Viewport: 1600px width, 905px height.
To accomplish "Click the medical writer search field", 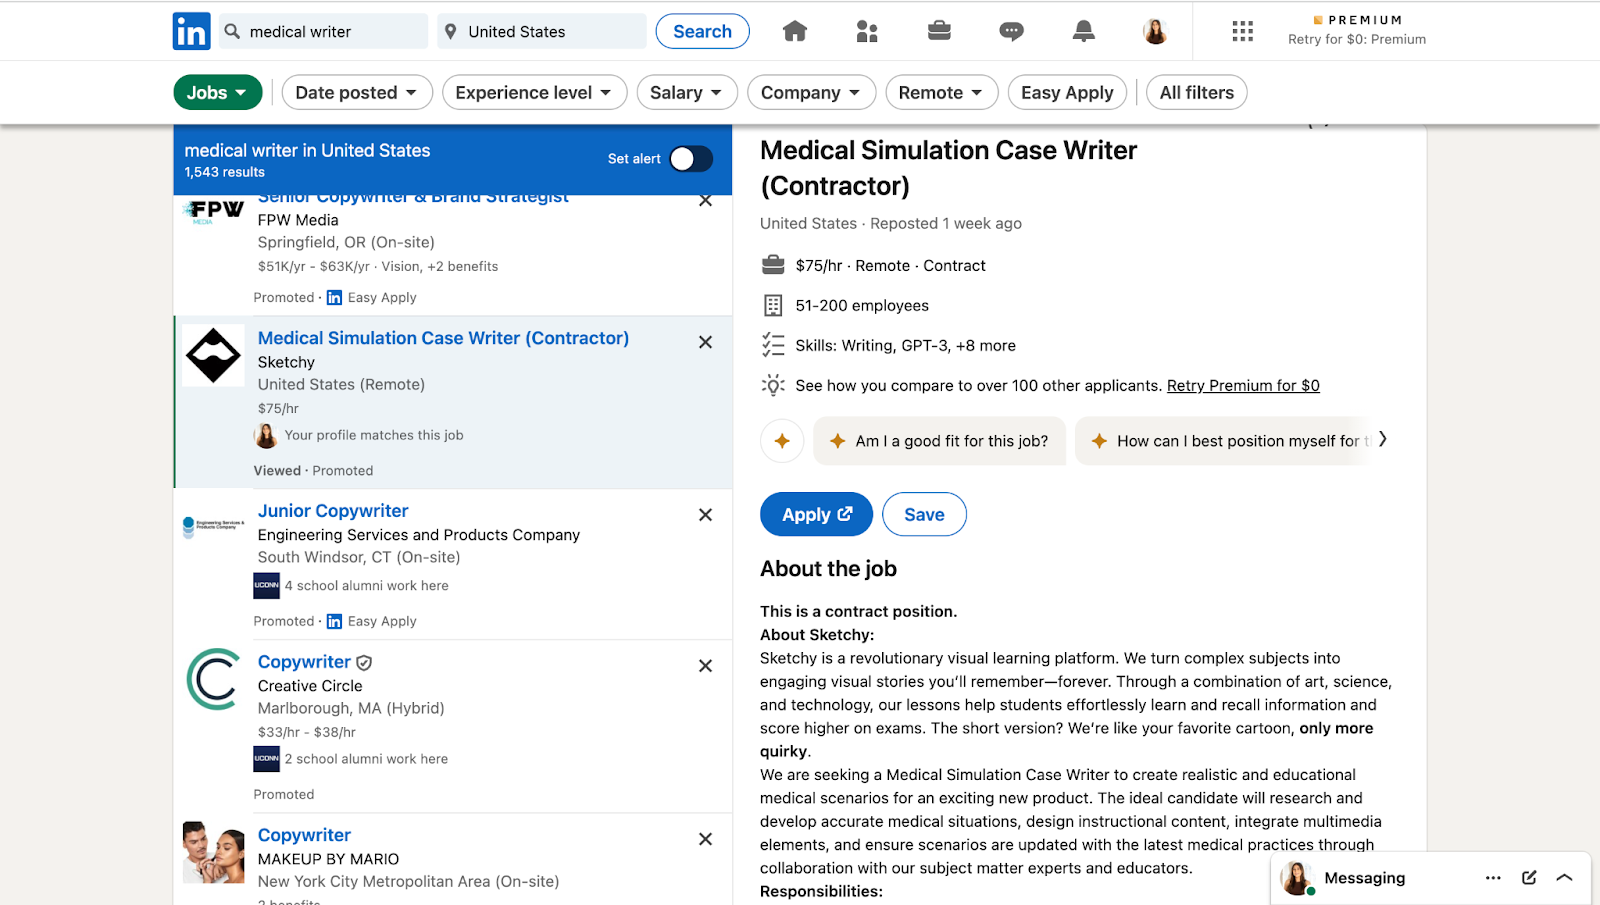I will pyautogui.click(x=324, y=31).
